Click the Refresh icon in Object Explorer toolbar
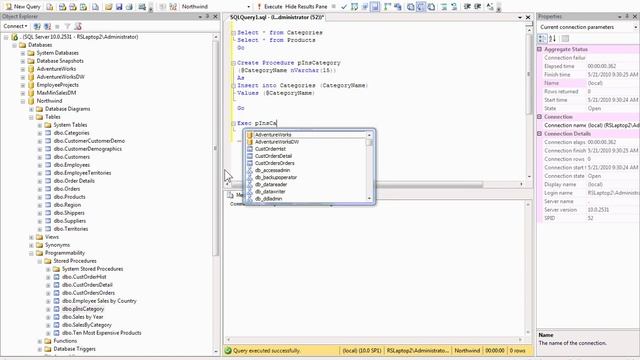The width and height of the screenshot is (640, 360). [x=78, y=26]
